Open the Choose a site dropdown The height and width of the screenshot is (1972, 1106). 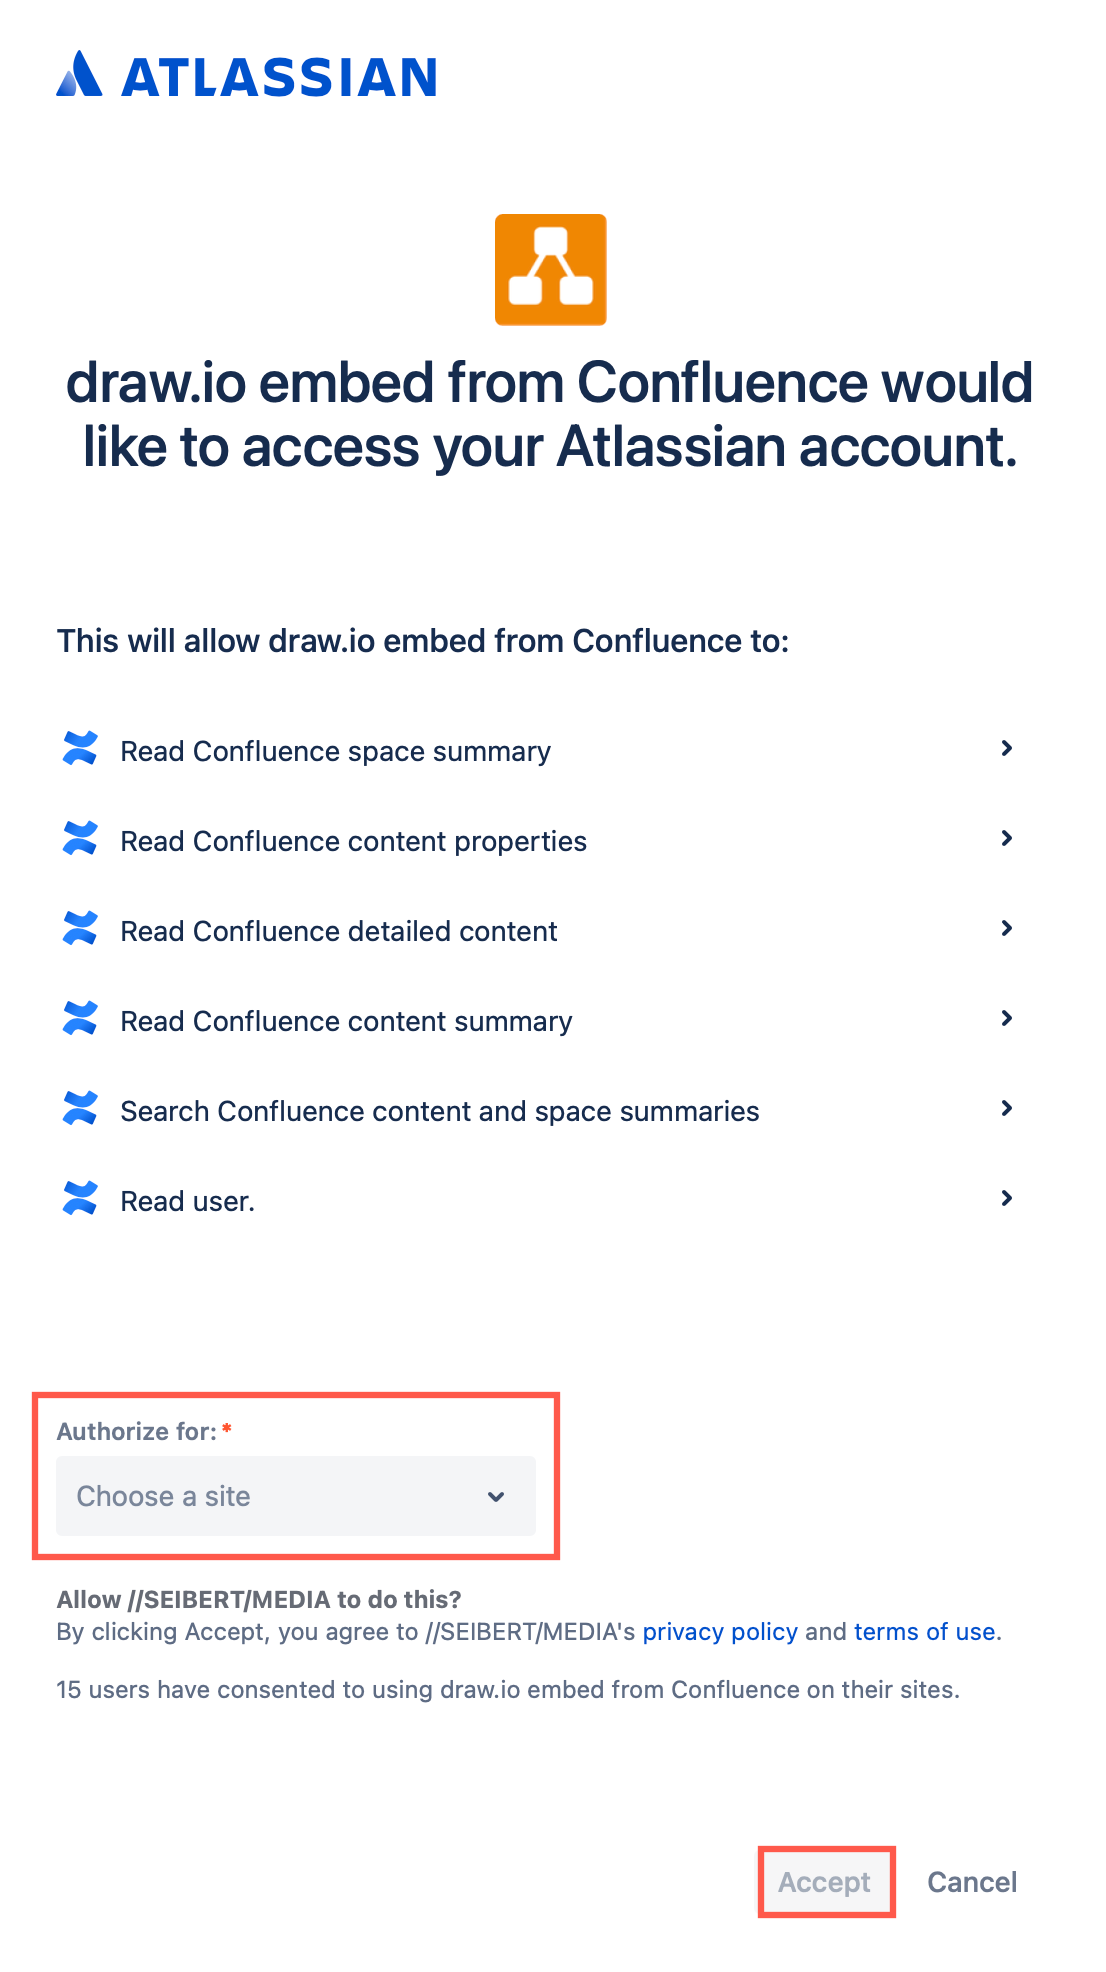click(295, 1496)
